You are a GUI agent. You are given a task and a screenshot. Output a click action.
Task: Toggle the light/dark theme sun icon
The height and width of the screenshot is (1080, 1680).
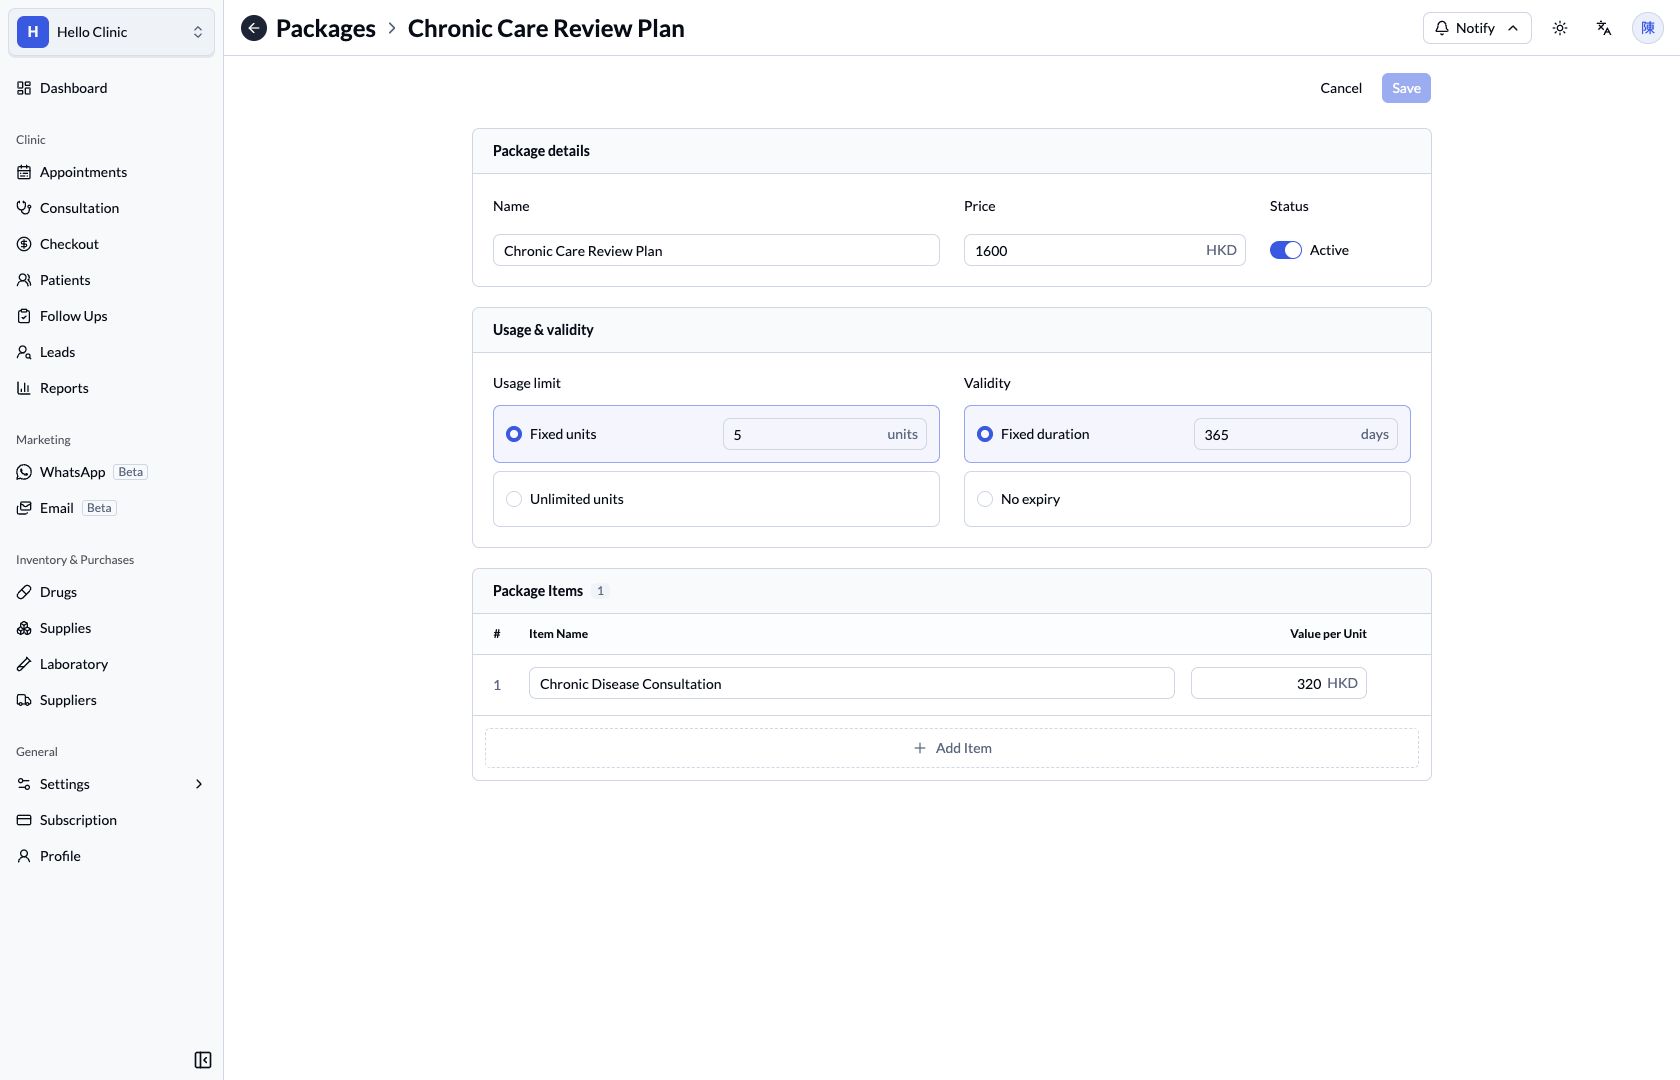pos(1560,28)
